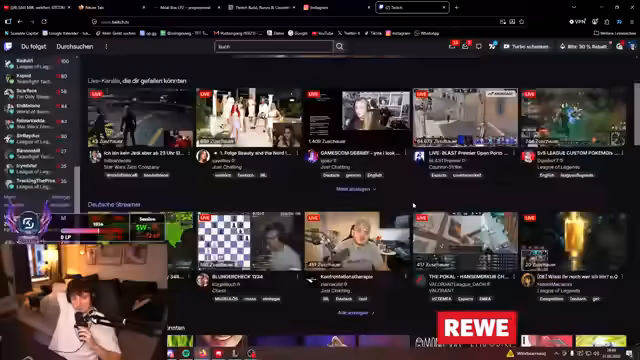
Task: Toggle the browser VPN button
Action: [x=577, y=22]
